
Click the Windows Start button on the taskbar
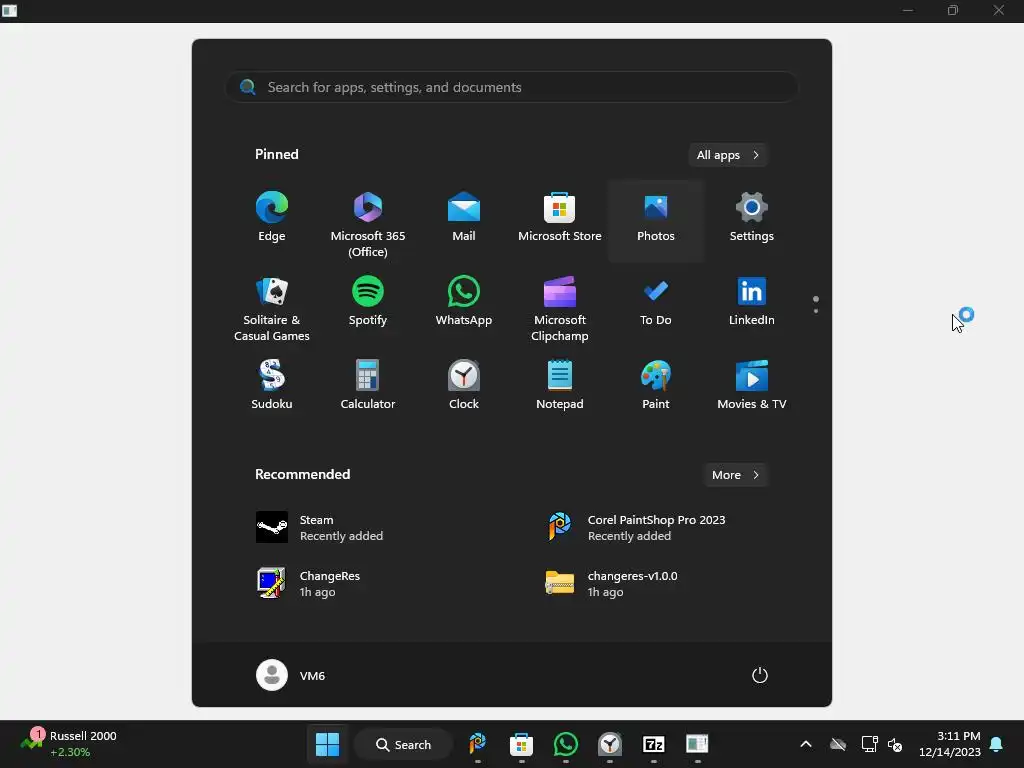click(327, 744)
